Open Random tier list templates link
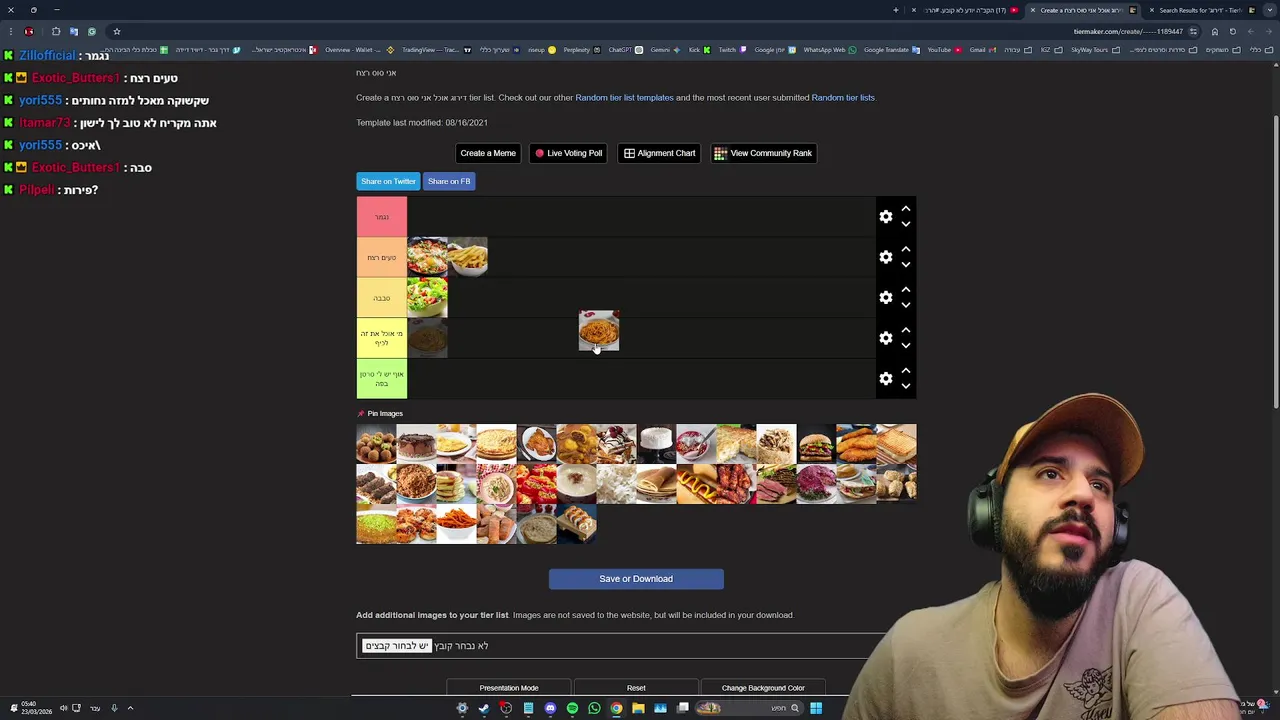 click(x=624, y=98)
